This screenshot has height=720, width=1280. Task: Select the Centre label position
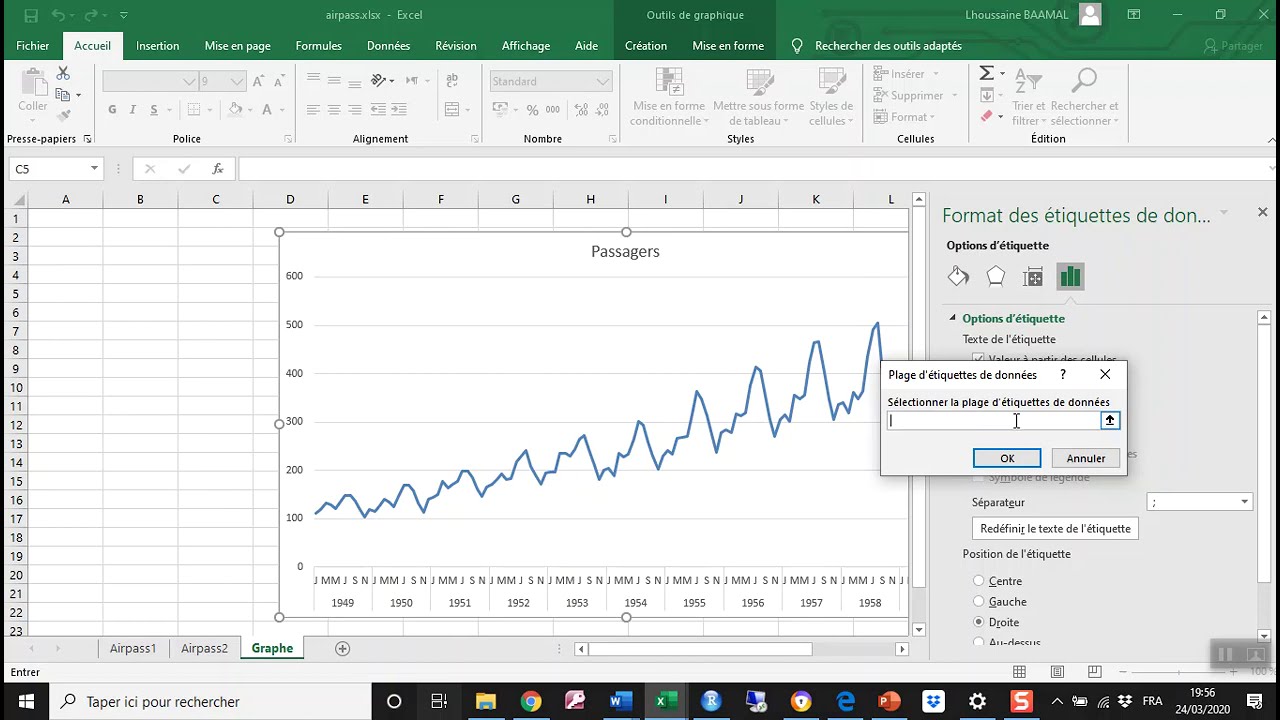coord(979,581)
